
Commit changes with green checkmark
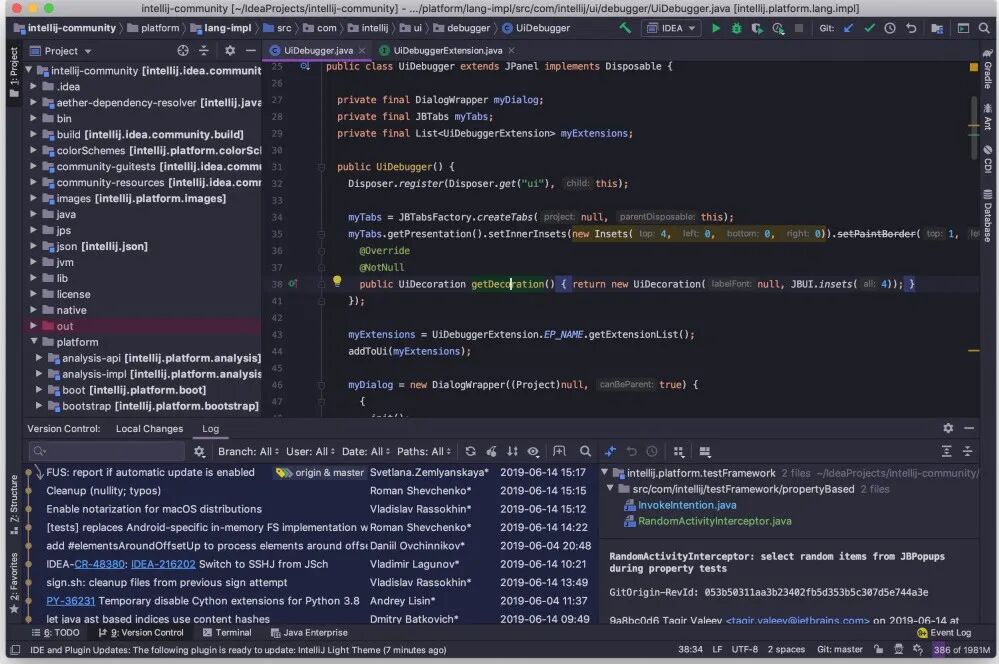coord(869,28)
